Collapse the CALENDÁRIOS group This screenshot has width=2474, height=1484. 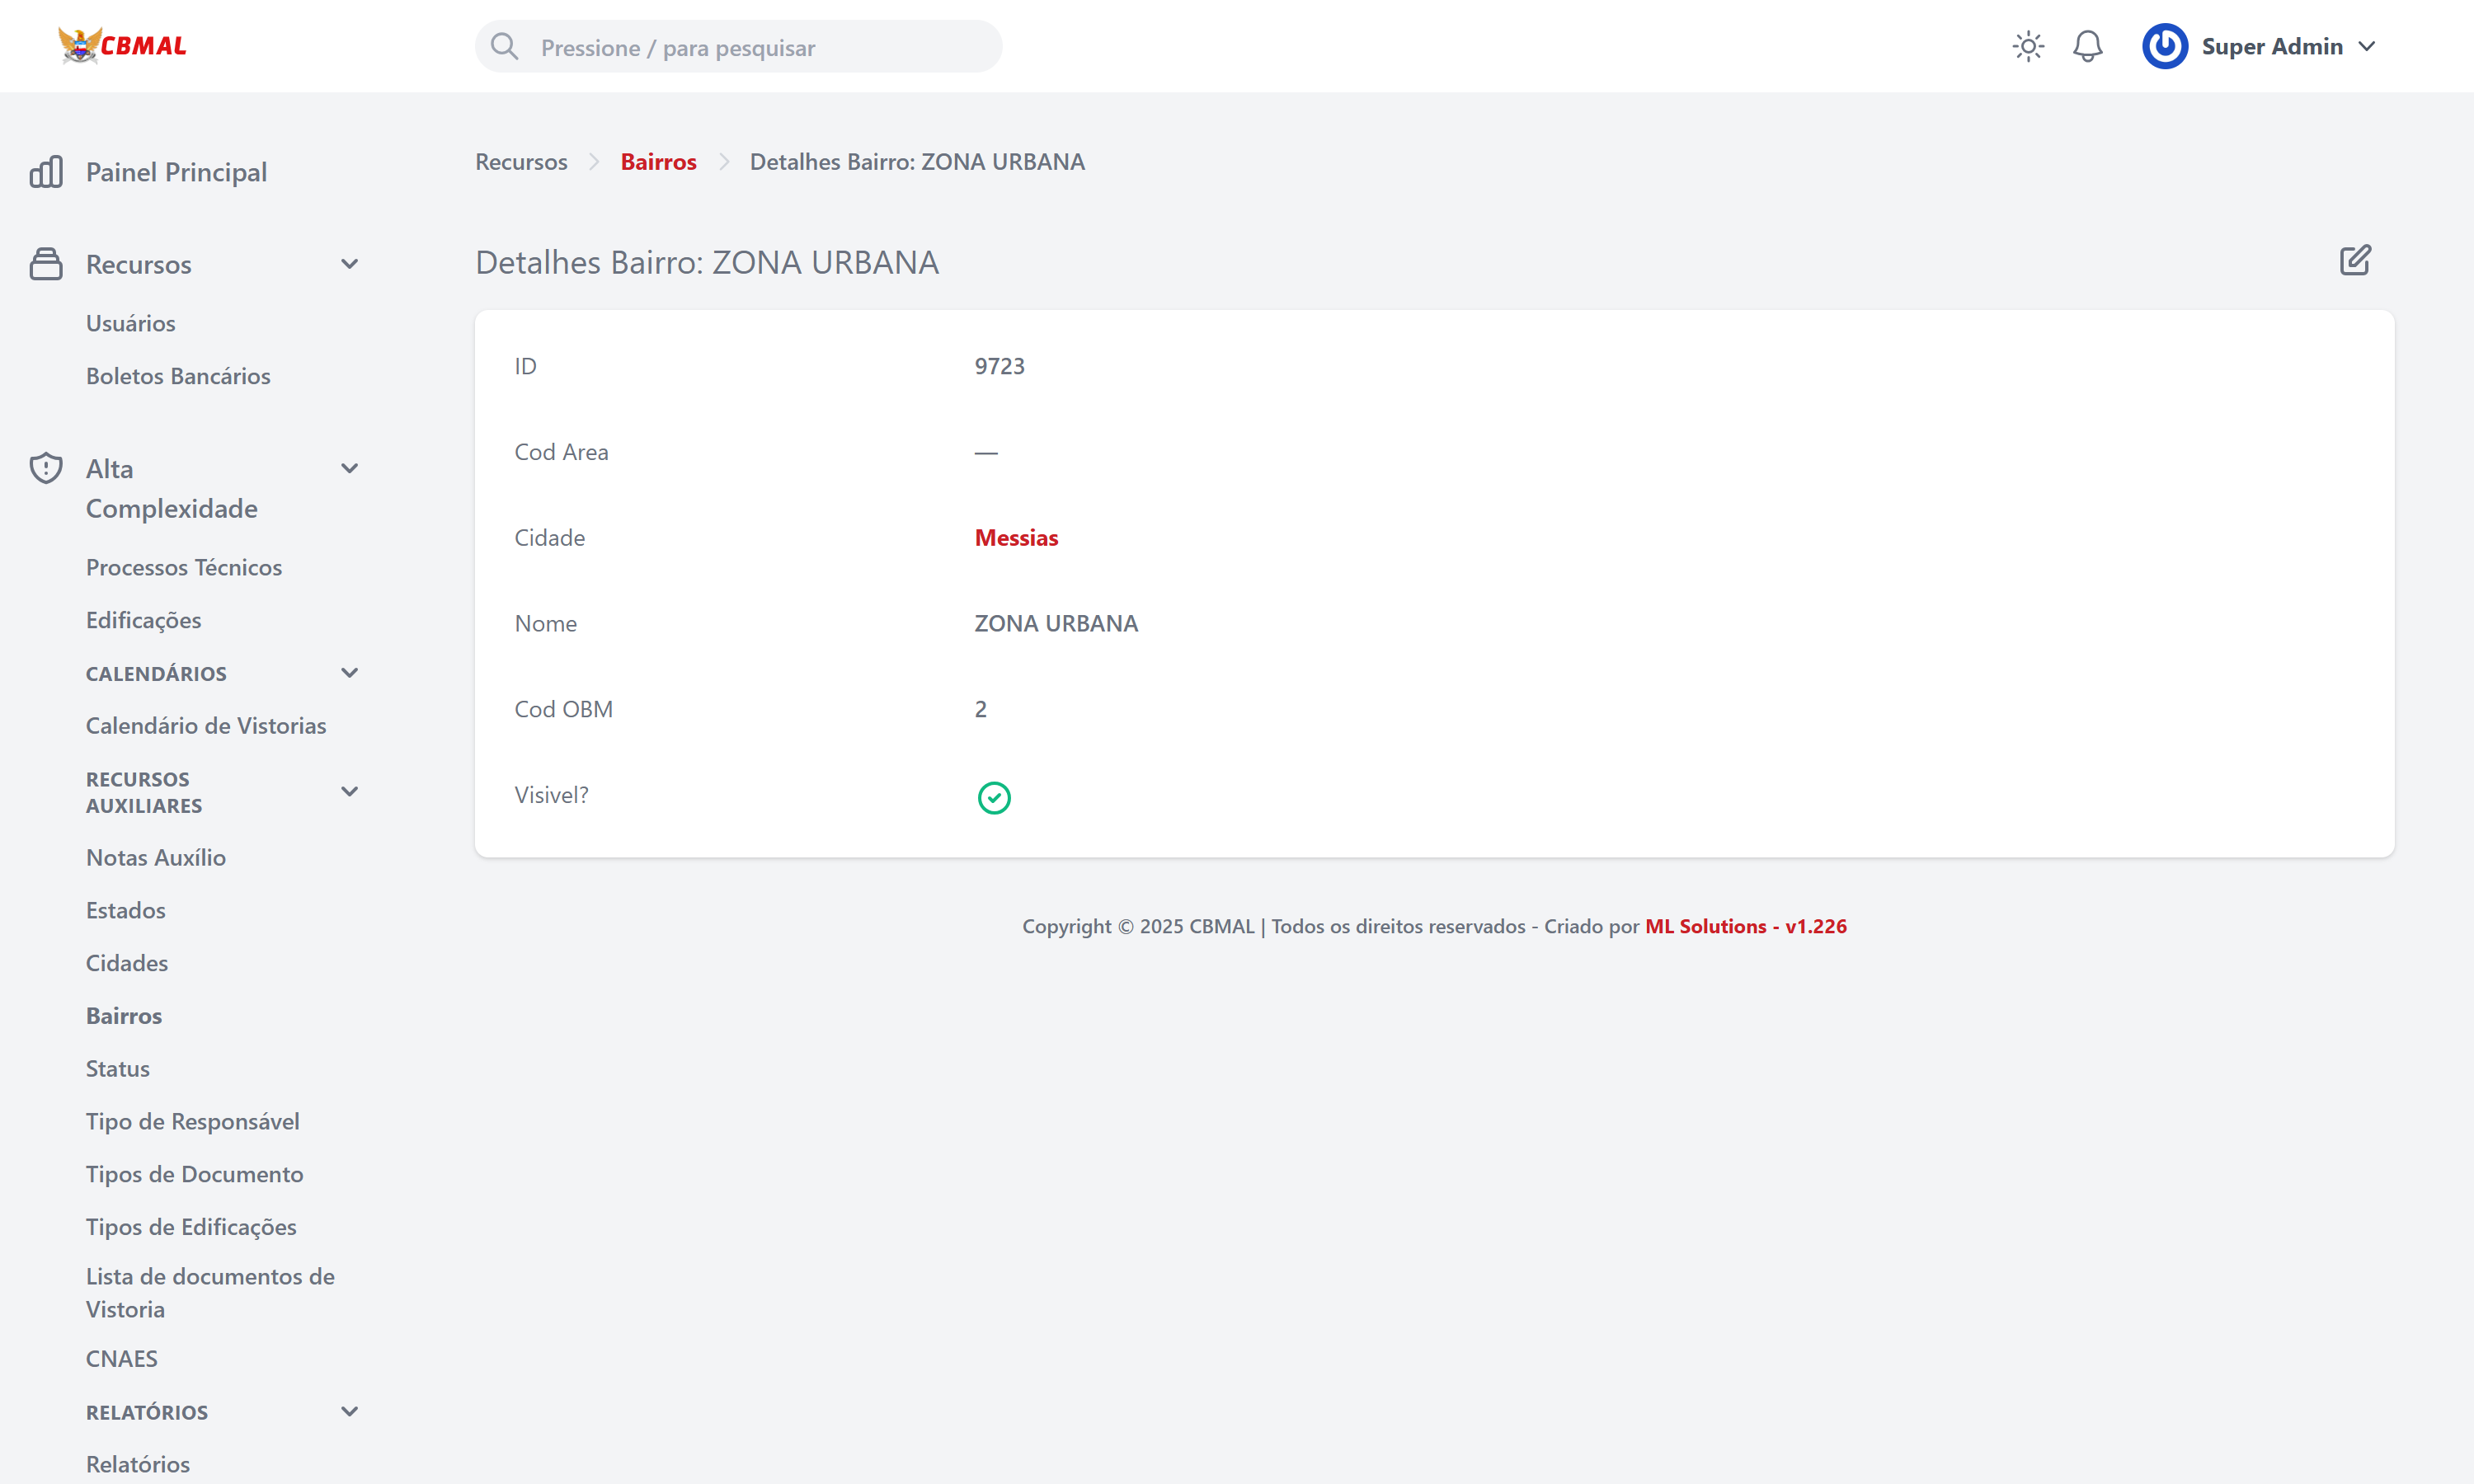click(x=349, y=673)
